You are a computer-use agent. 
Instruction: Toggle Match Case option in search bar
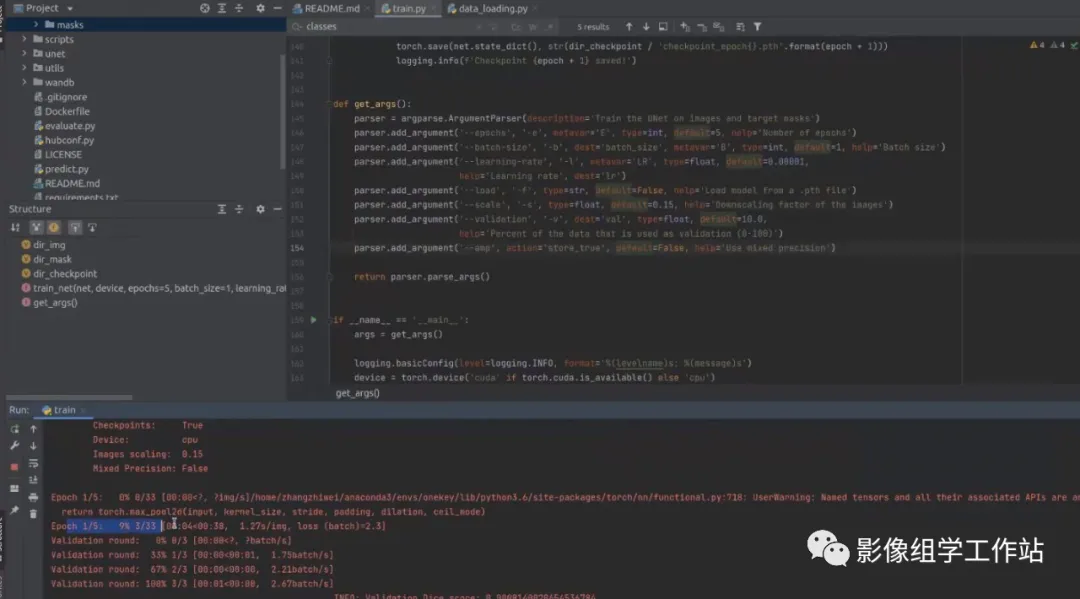tap(515, 27)
